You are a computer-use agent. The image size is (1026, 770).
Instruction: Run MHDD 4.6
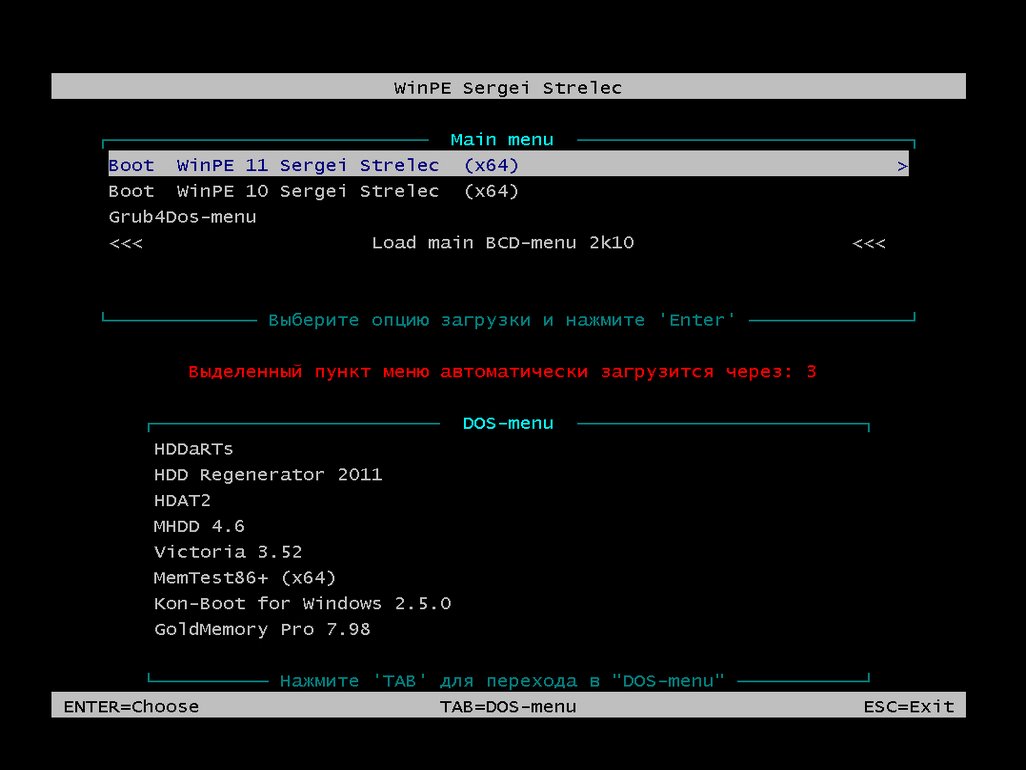[x=199, y=526]
